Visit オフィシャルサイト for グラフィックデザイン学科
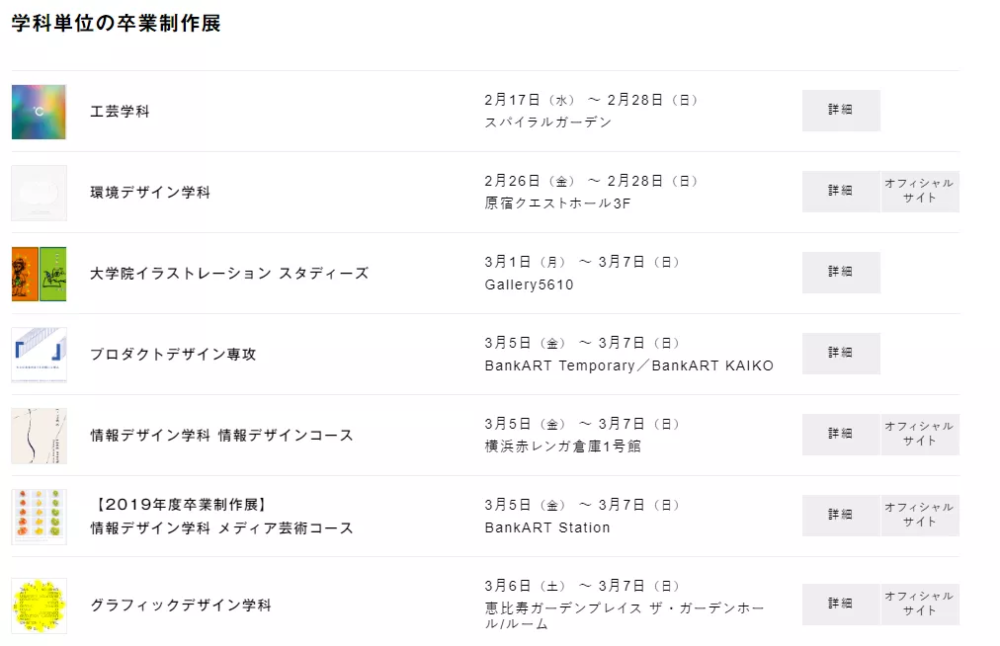 pos(920,605)
